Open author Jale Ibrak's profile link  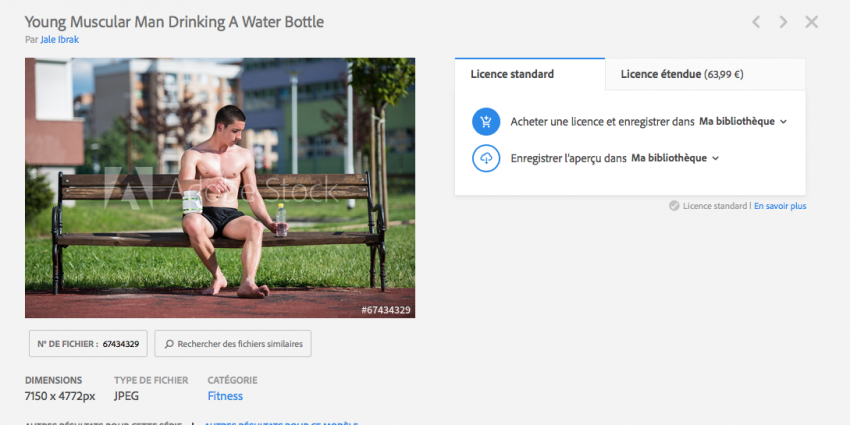tap(60, 40)
